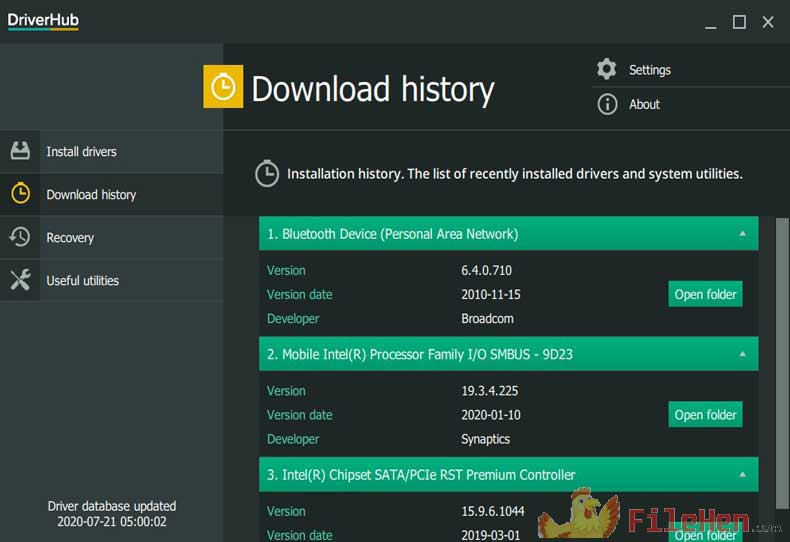Click the Recovery history-arrow icon
The image size is (790, 542).
tap(20, 237)
